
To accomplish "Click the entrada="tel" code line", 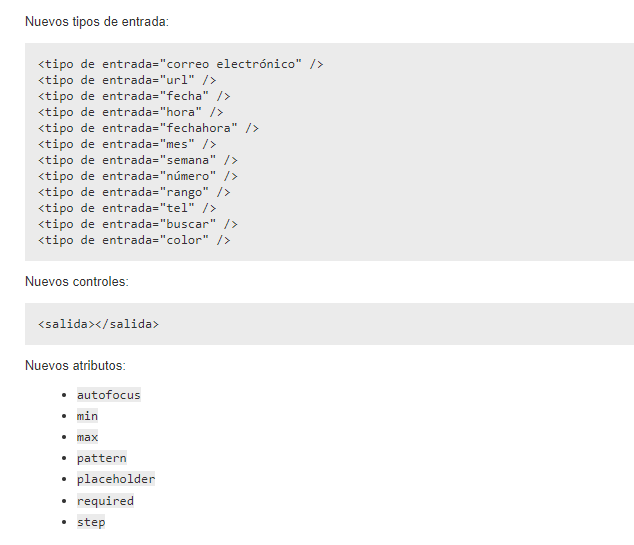I will pyautogui.click(x=127, y=208).
